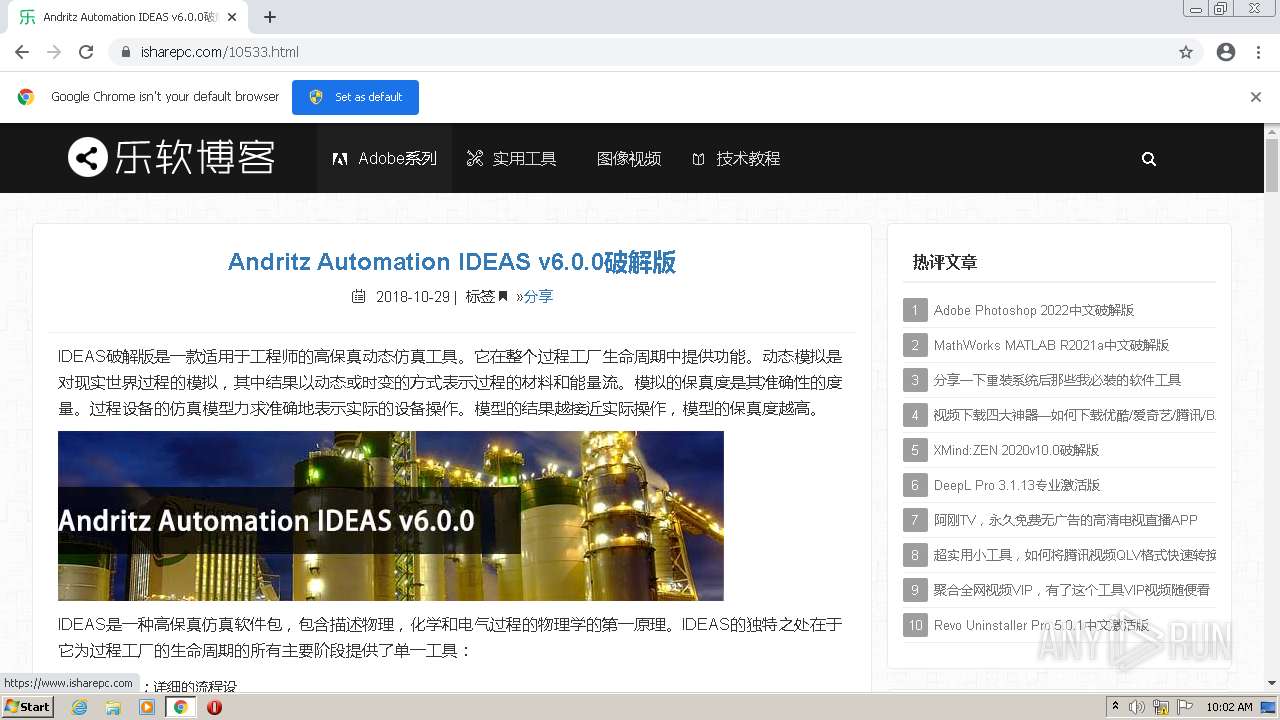Screen dimensions: 1280x720
Task: Click the site search magnifier icon
Action: (x=1149, y=158)
